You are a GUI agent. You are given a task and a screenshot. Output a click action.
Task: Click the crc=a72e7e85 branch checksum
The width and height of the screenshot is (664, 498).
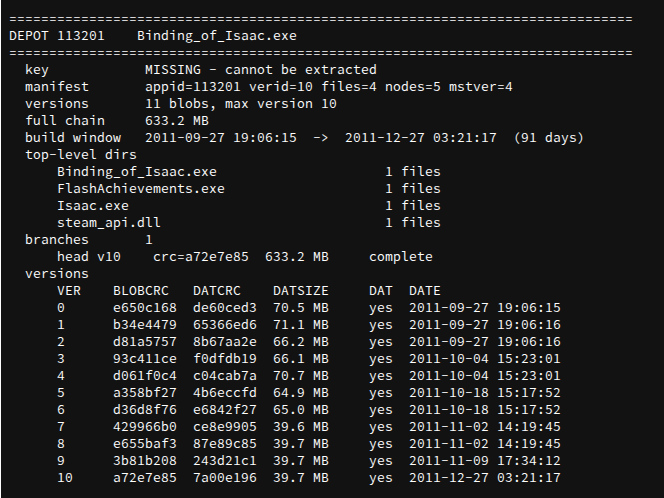pyautogui.click(x=201, y=257)
